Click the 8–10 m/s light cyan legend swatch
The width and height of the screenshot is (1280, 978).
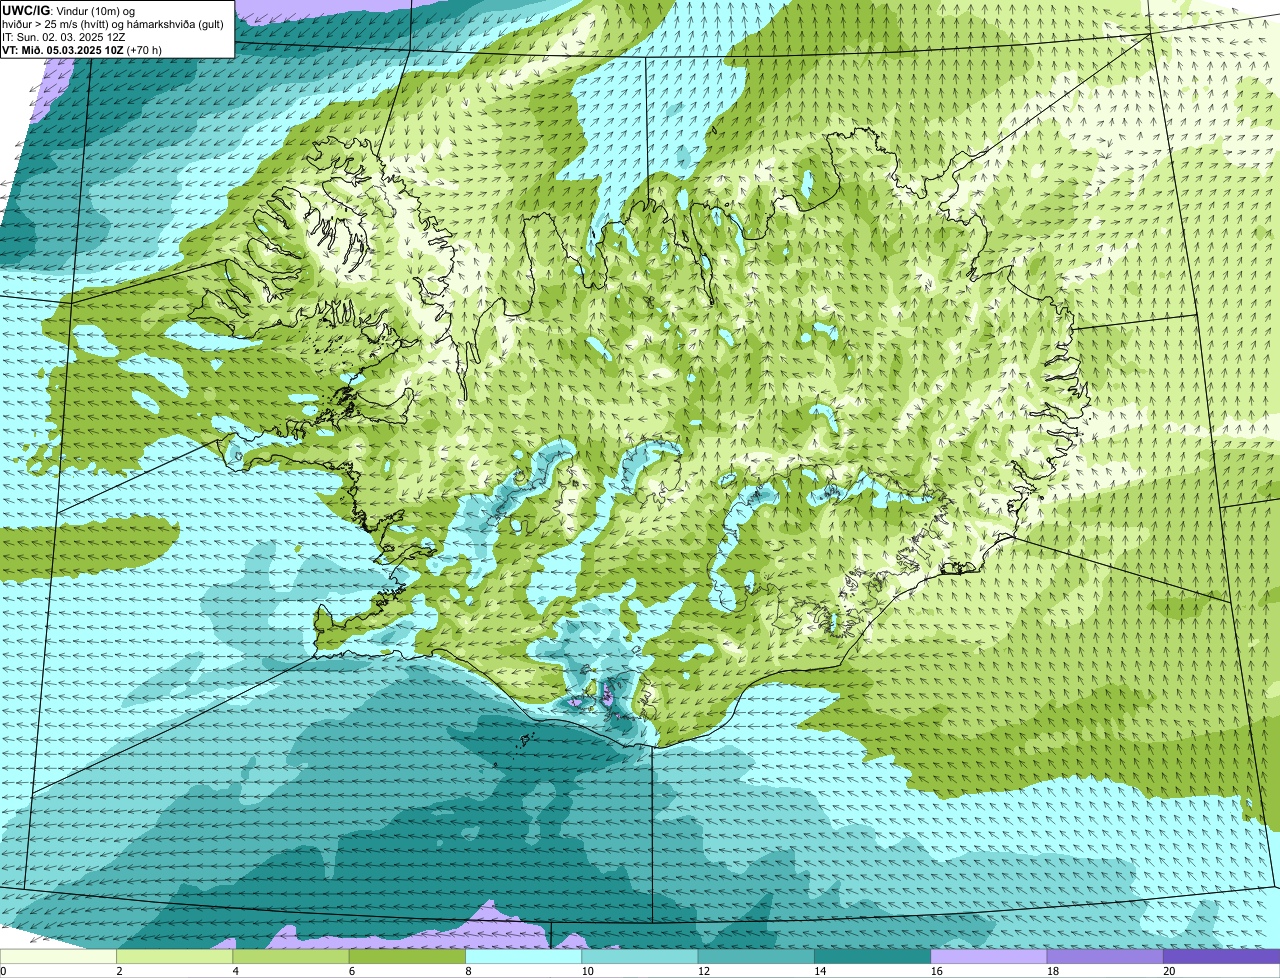click(x=524, y=956)
